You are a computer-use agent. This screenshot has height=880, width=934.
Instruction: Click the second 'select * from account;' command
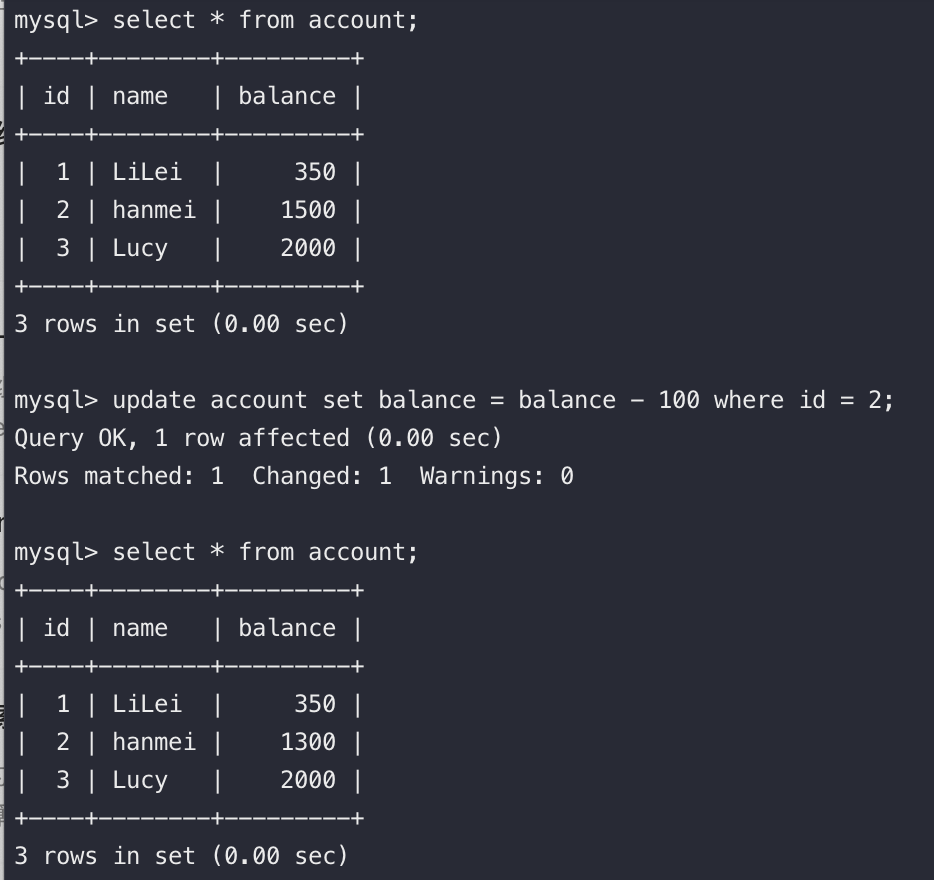(x=265, y=553)
